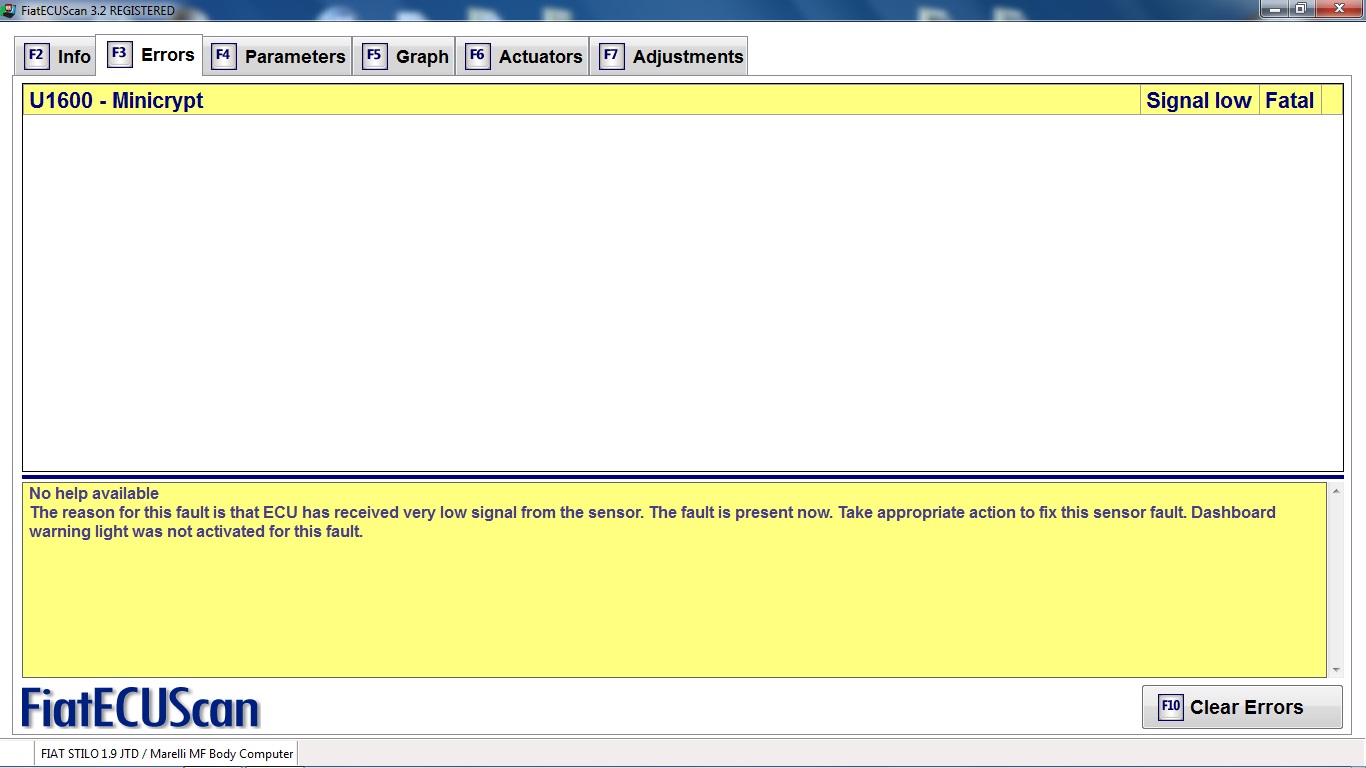Click the F4 key icon on Parameters tab
1366x768 pixels.
[x=223, y=56]
